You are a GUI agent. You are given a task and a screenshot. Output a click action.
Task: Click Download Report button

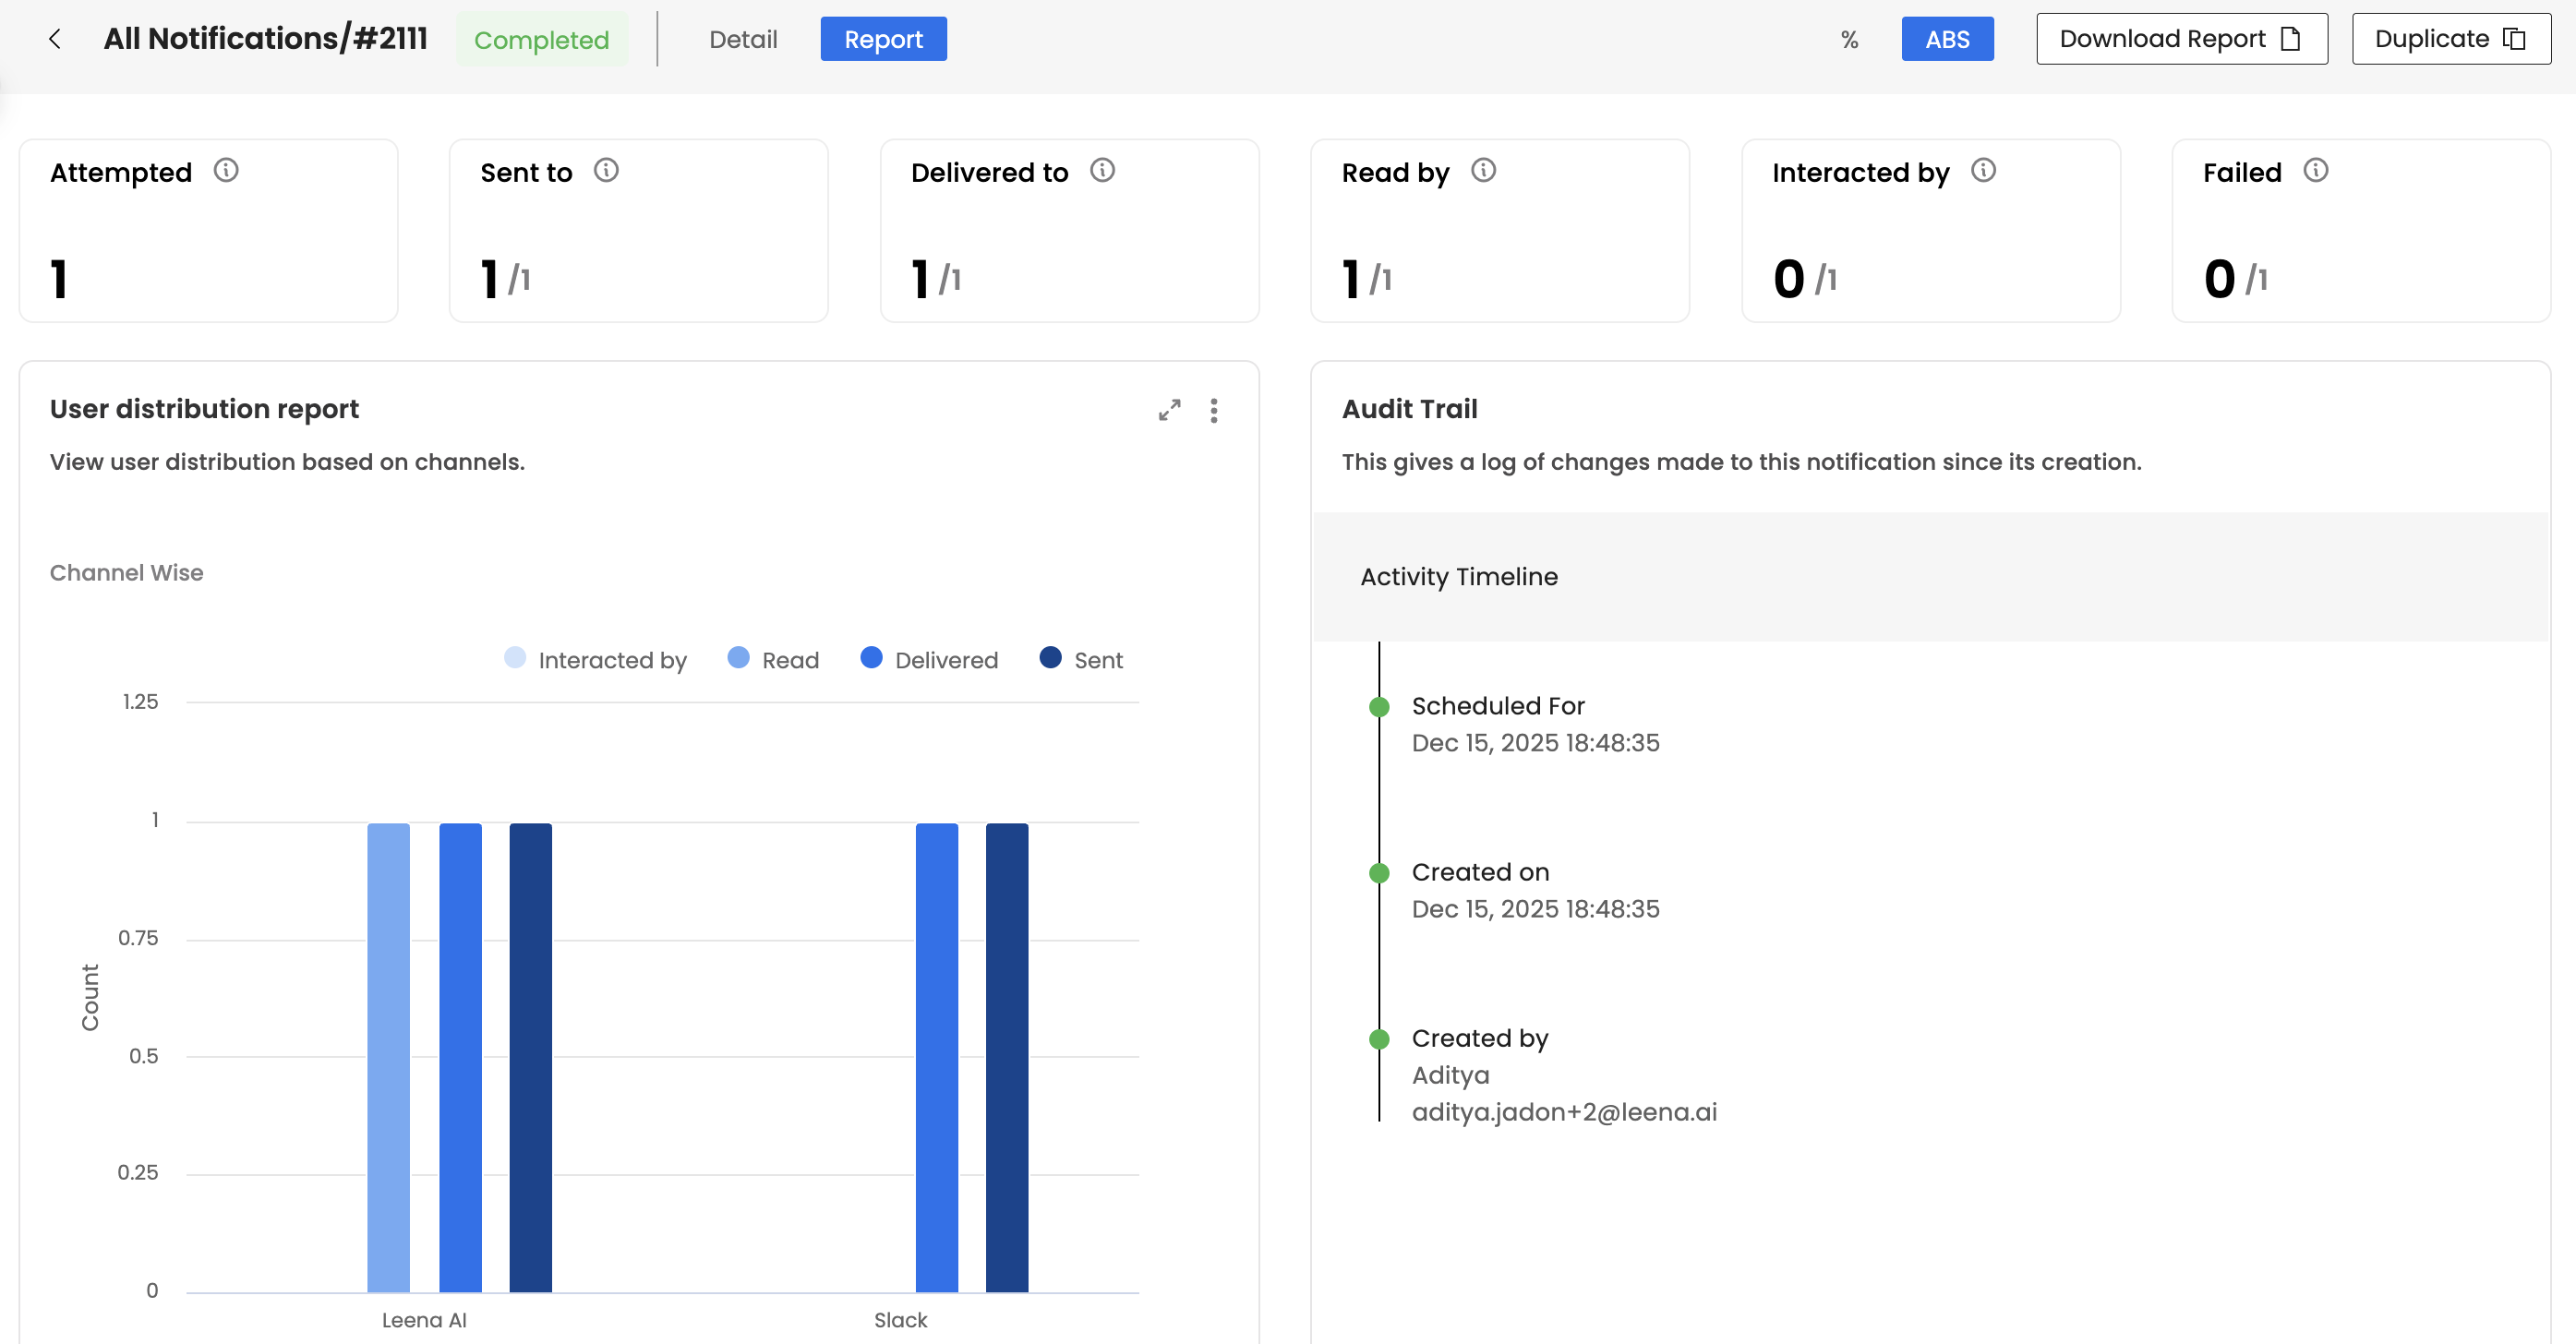tap(2181, 40)
